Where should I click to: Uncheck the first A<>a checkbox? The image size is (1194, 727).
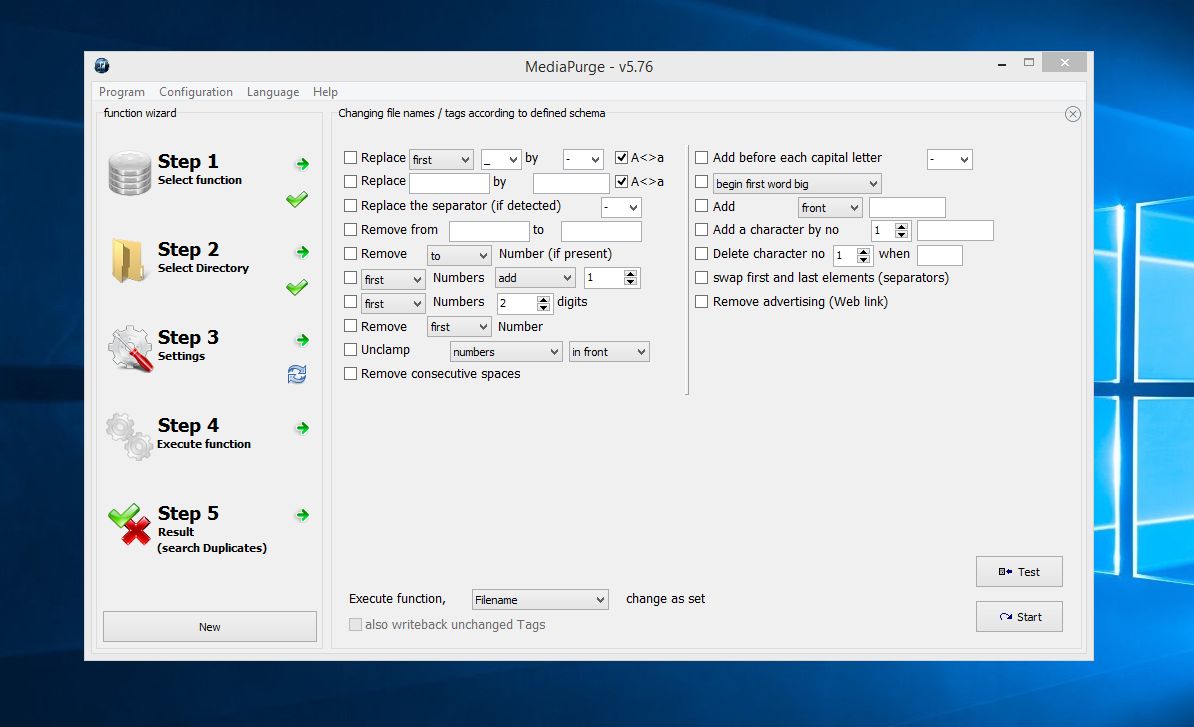621,158
